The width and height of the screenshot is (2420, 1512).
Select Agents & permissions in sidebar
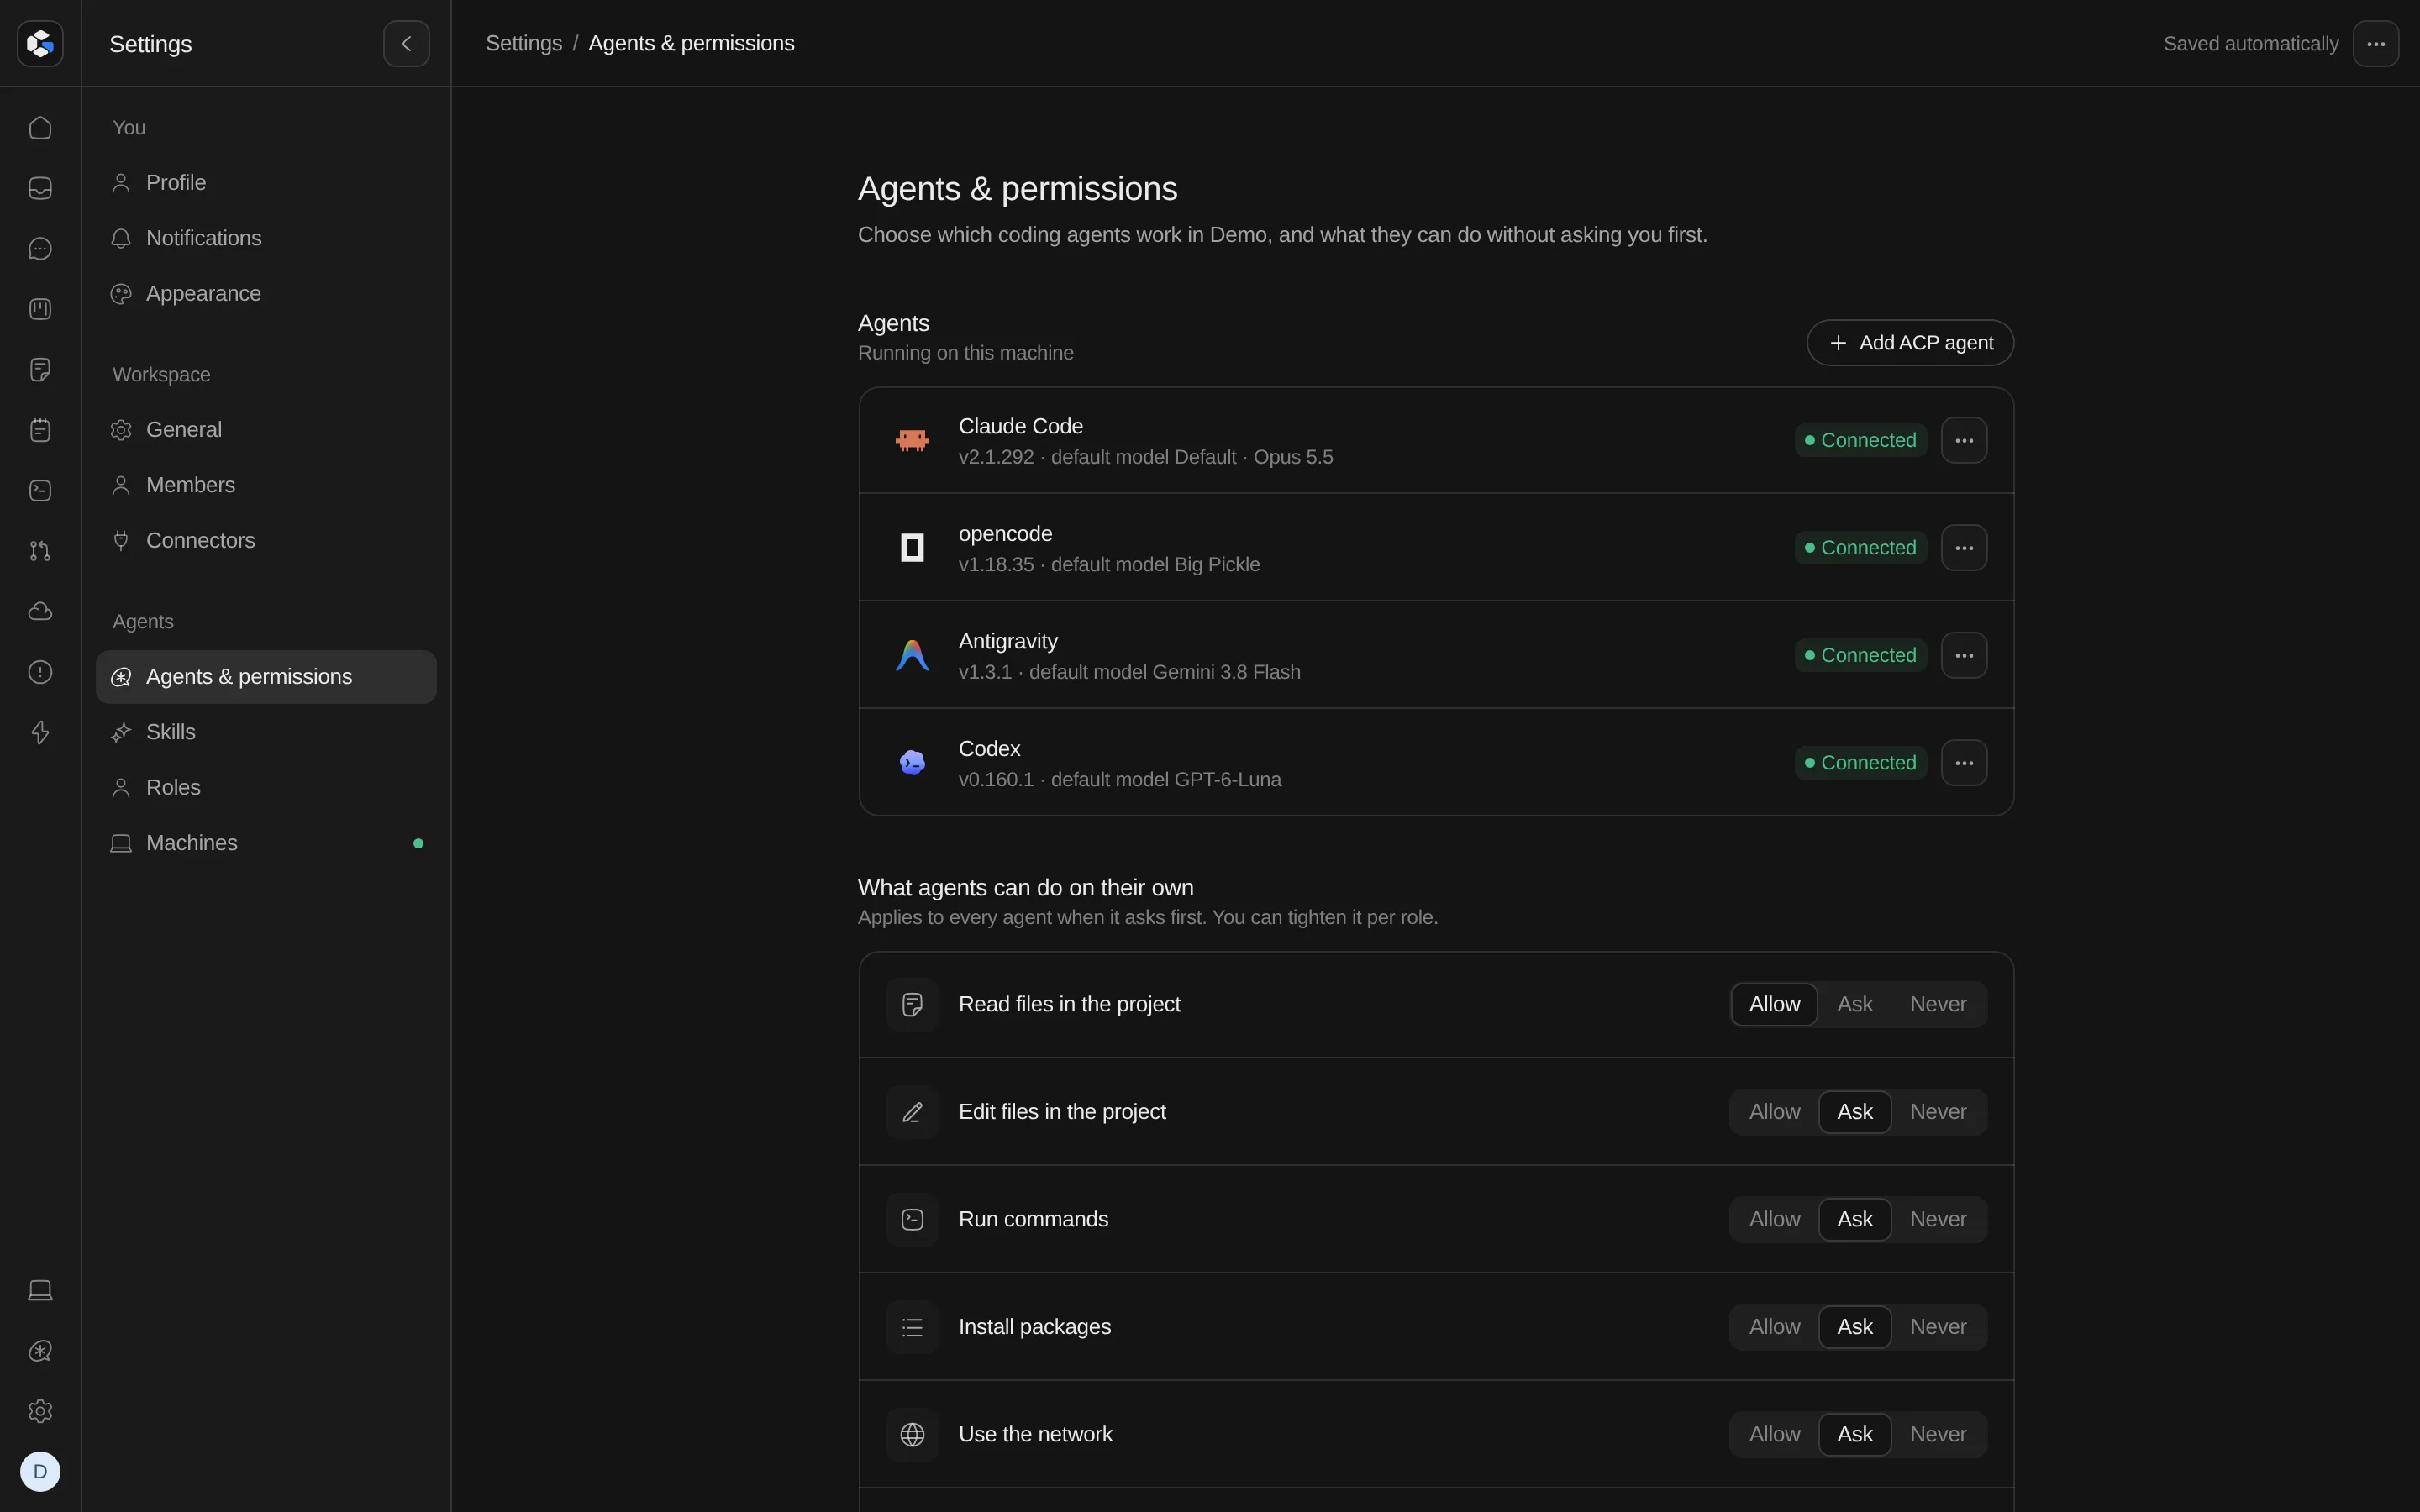[266, 677]
